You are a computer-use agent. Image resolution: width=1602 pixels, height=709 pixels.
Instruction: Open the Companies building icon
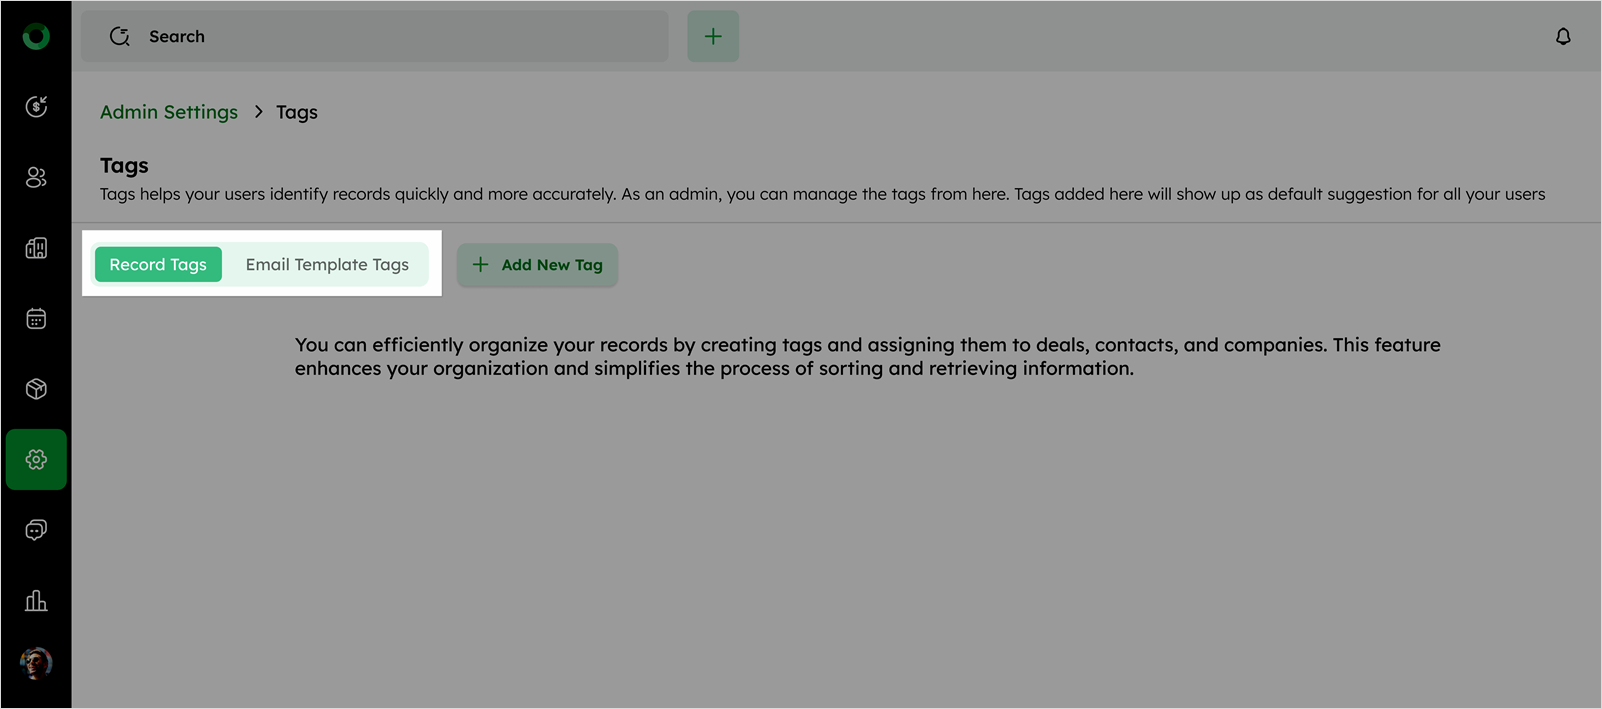36,248
